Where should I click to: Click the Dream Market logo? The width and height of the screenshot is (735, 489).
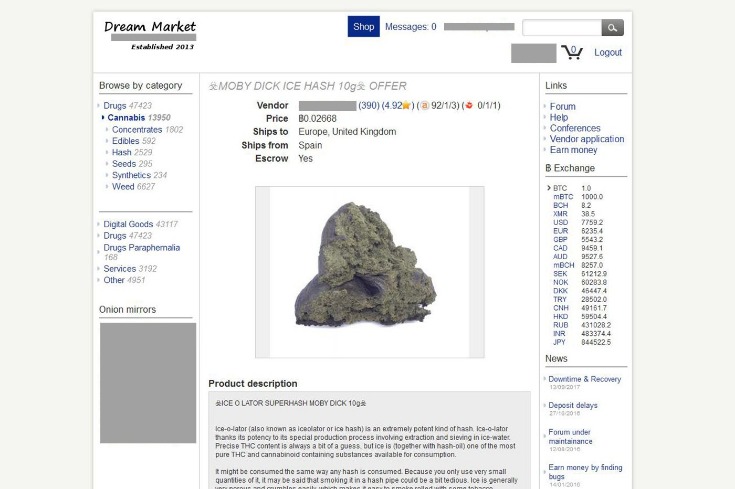click(150, 34)
